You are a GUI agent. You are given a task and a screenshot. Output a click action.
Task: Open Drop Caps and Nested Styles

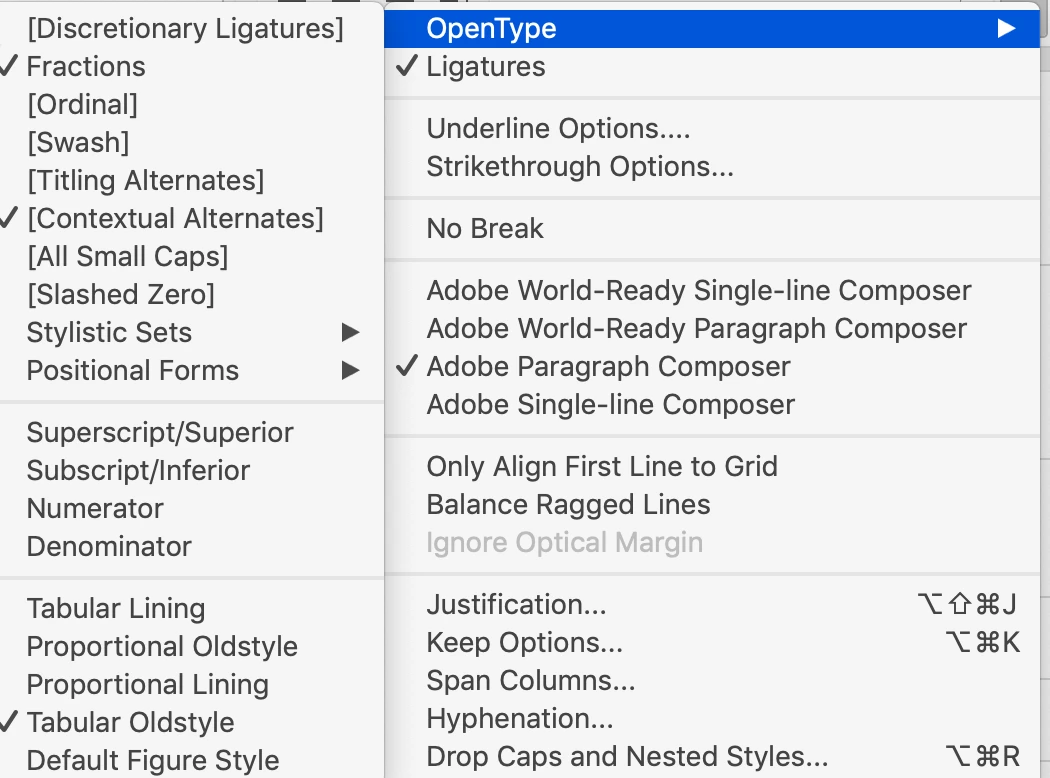click(x=711, y=757)
